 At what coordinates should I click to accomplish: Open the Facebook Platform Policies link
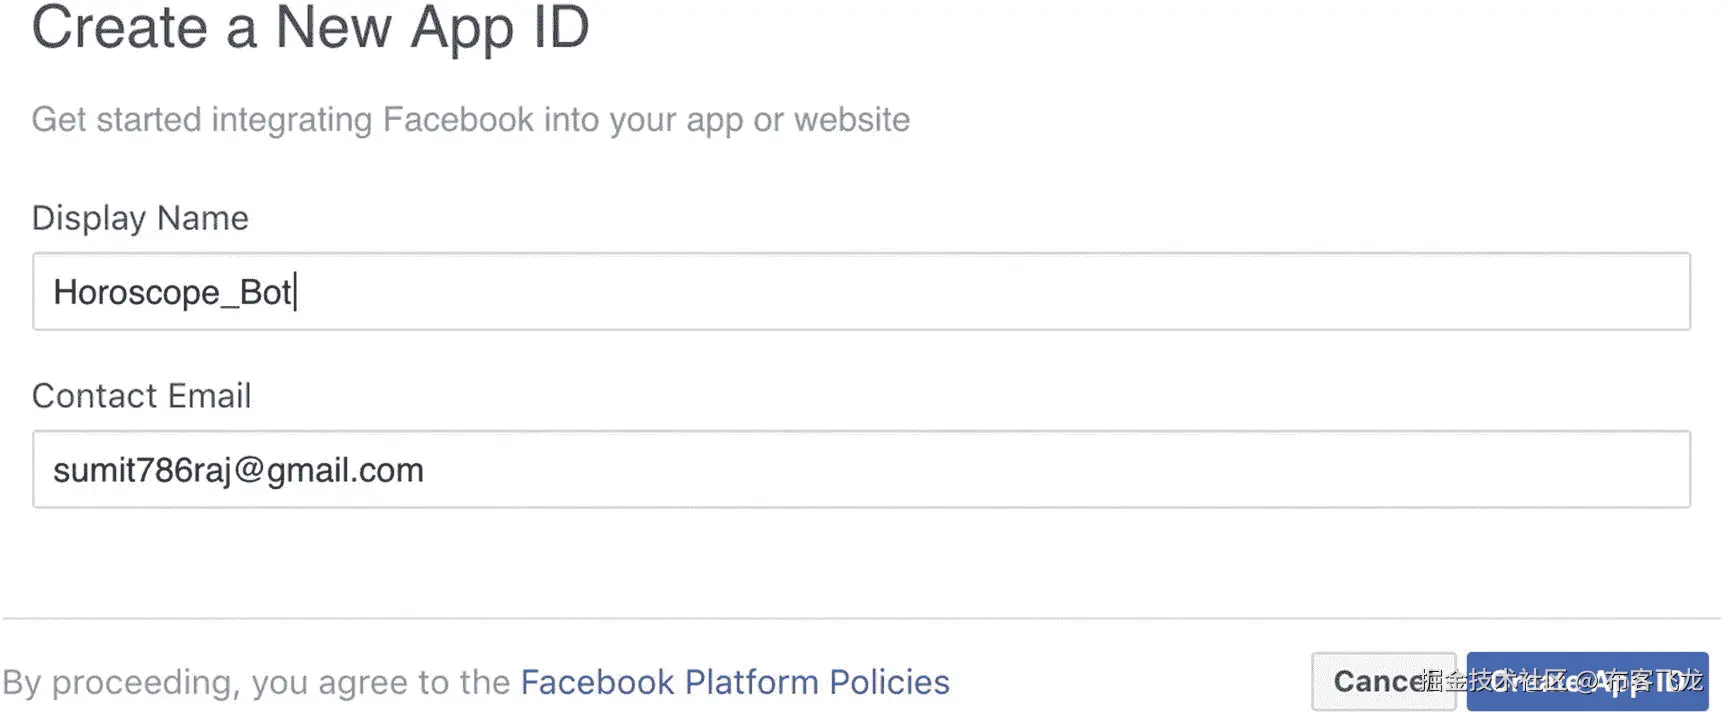click(x=734, y=682)
